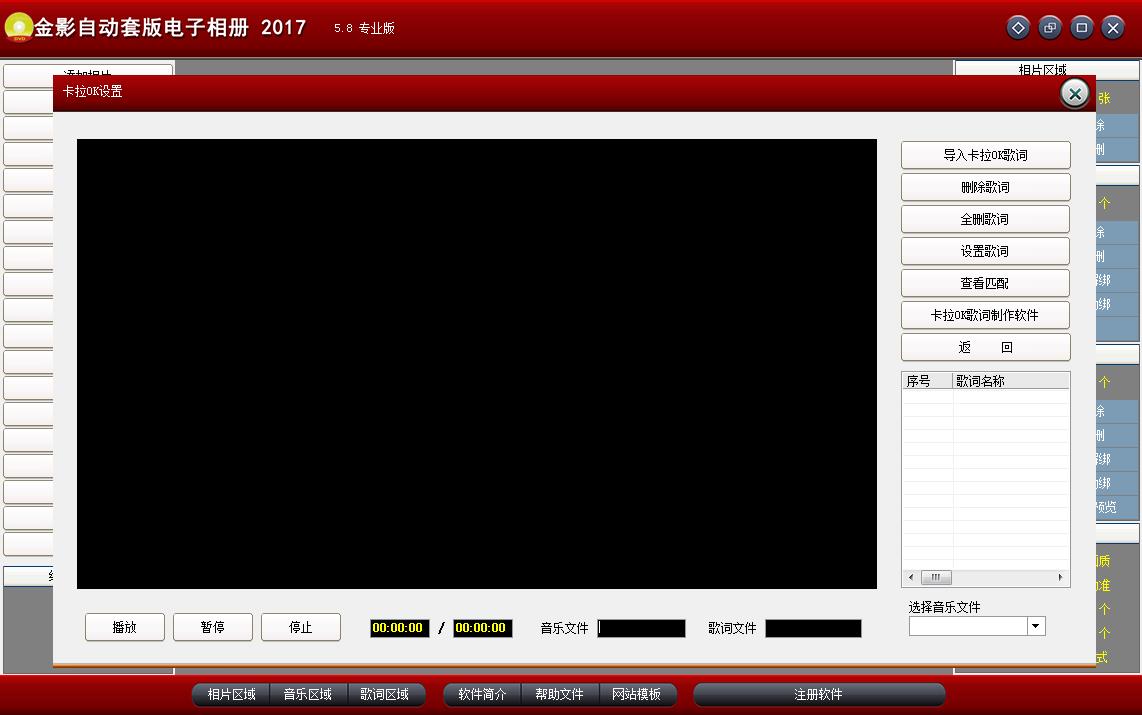Click the total time display after slash

[x=482, y=628]
